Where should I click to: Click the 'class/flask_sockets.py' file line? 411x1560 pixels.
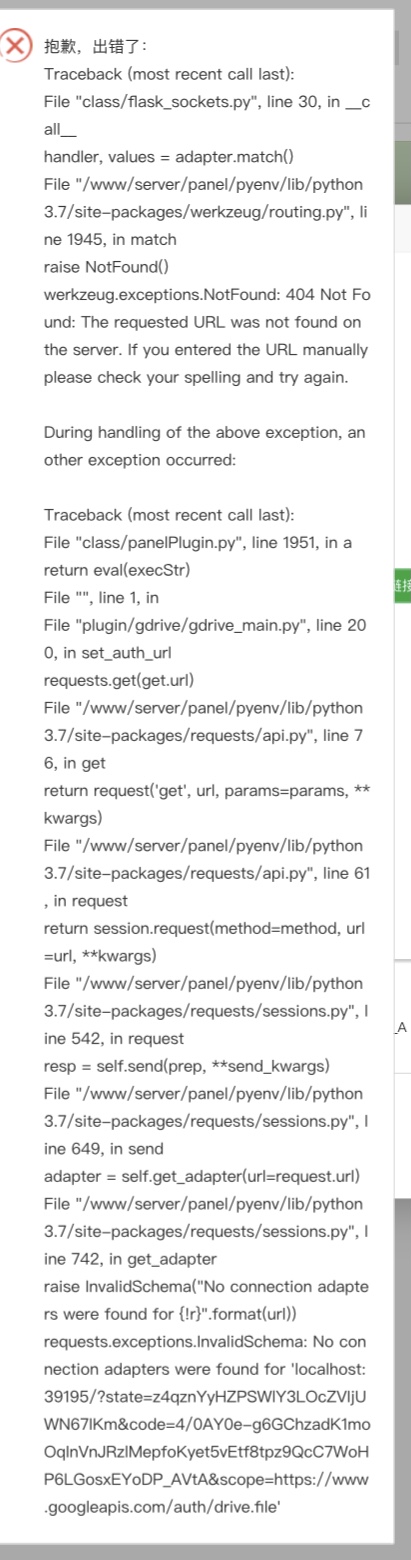tap(206, 115)
